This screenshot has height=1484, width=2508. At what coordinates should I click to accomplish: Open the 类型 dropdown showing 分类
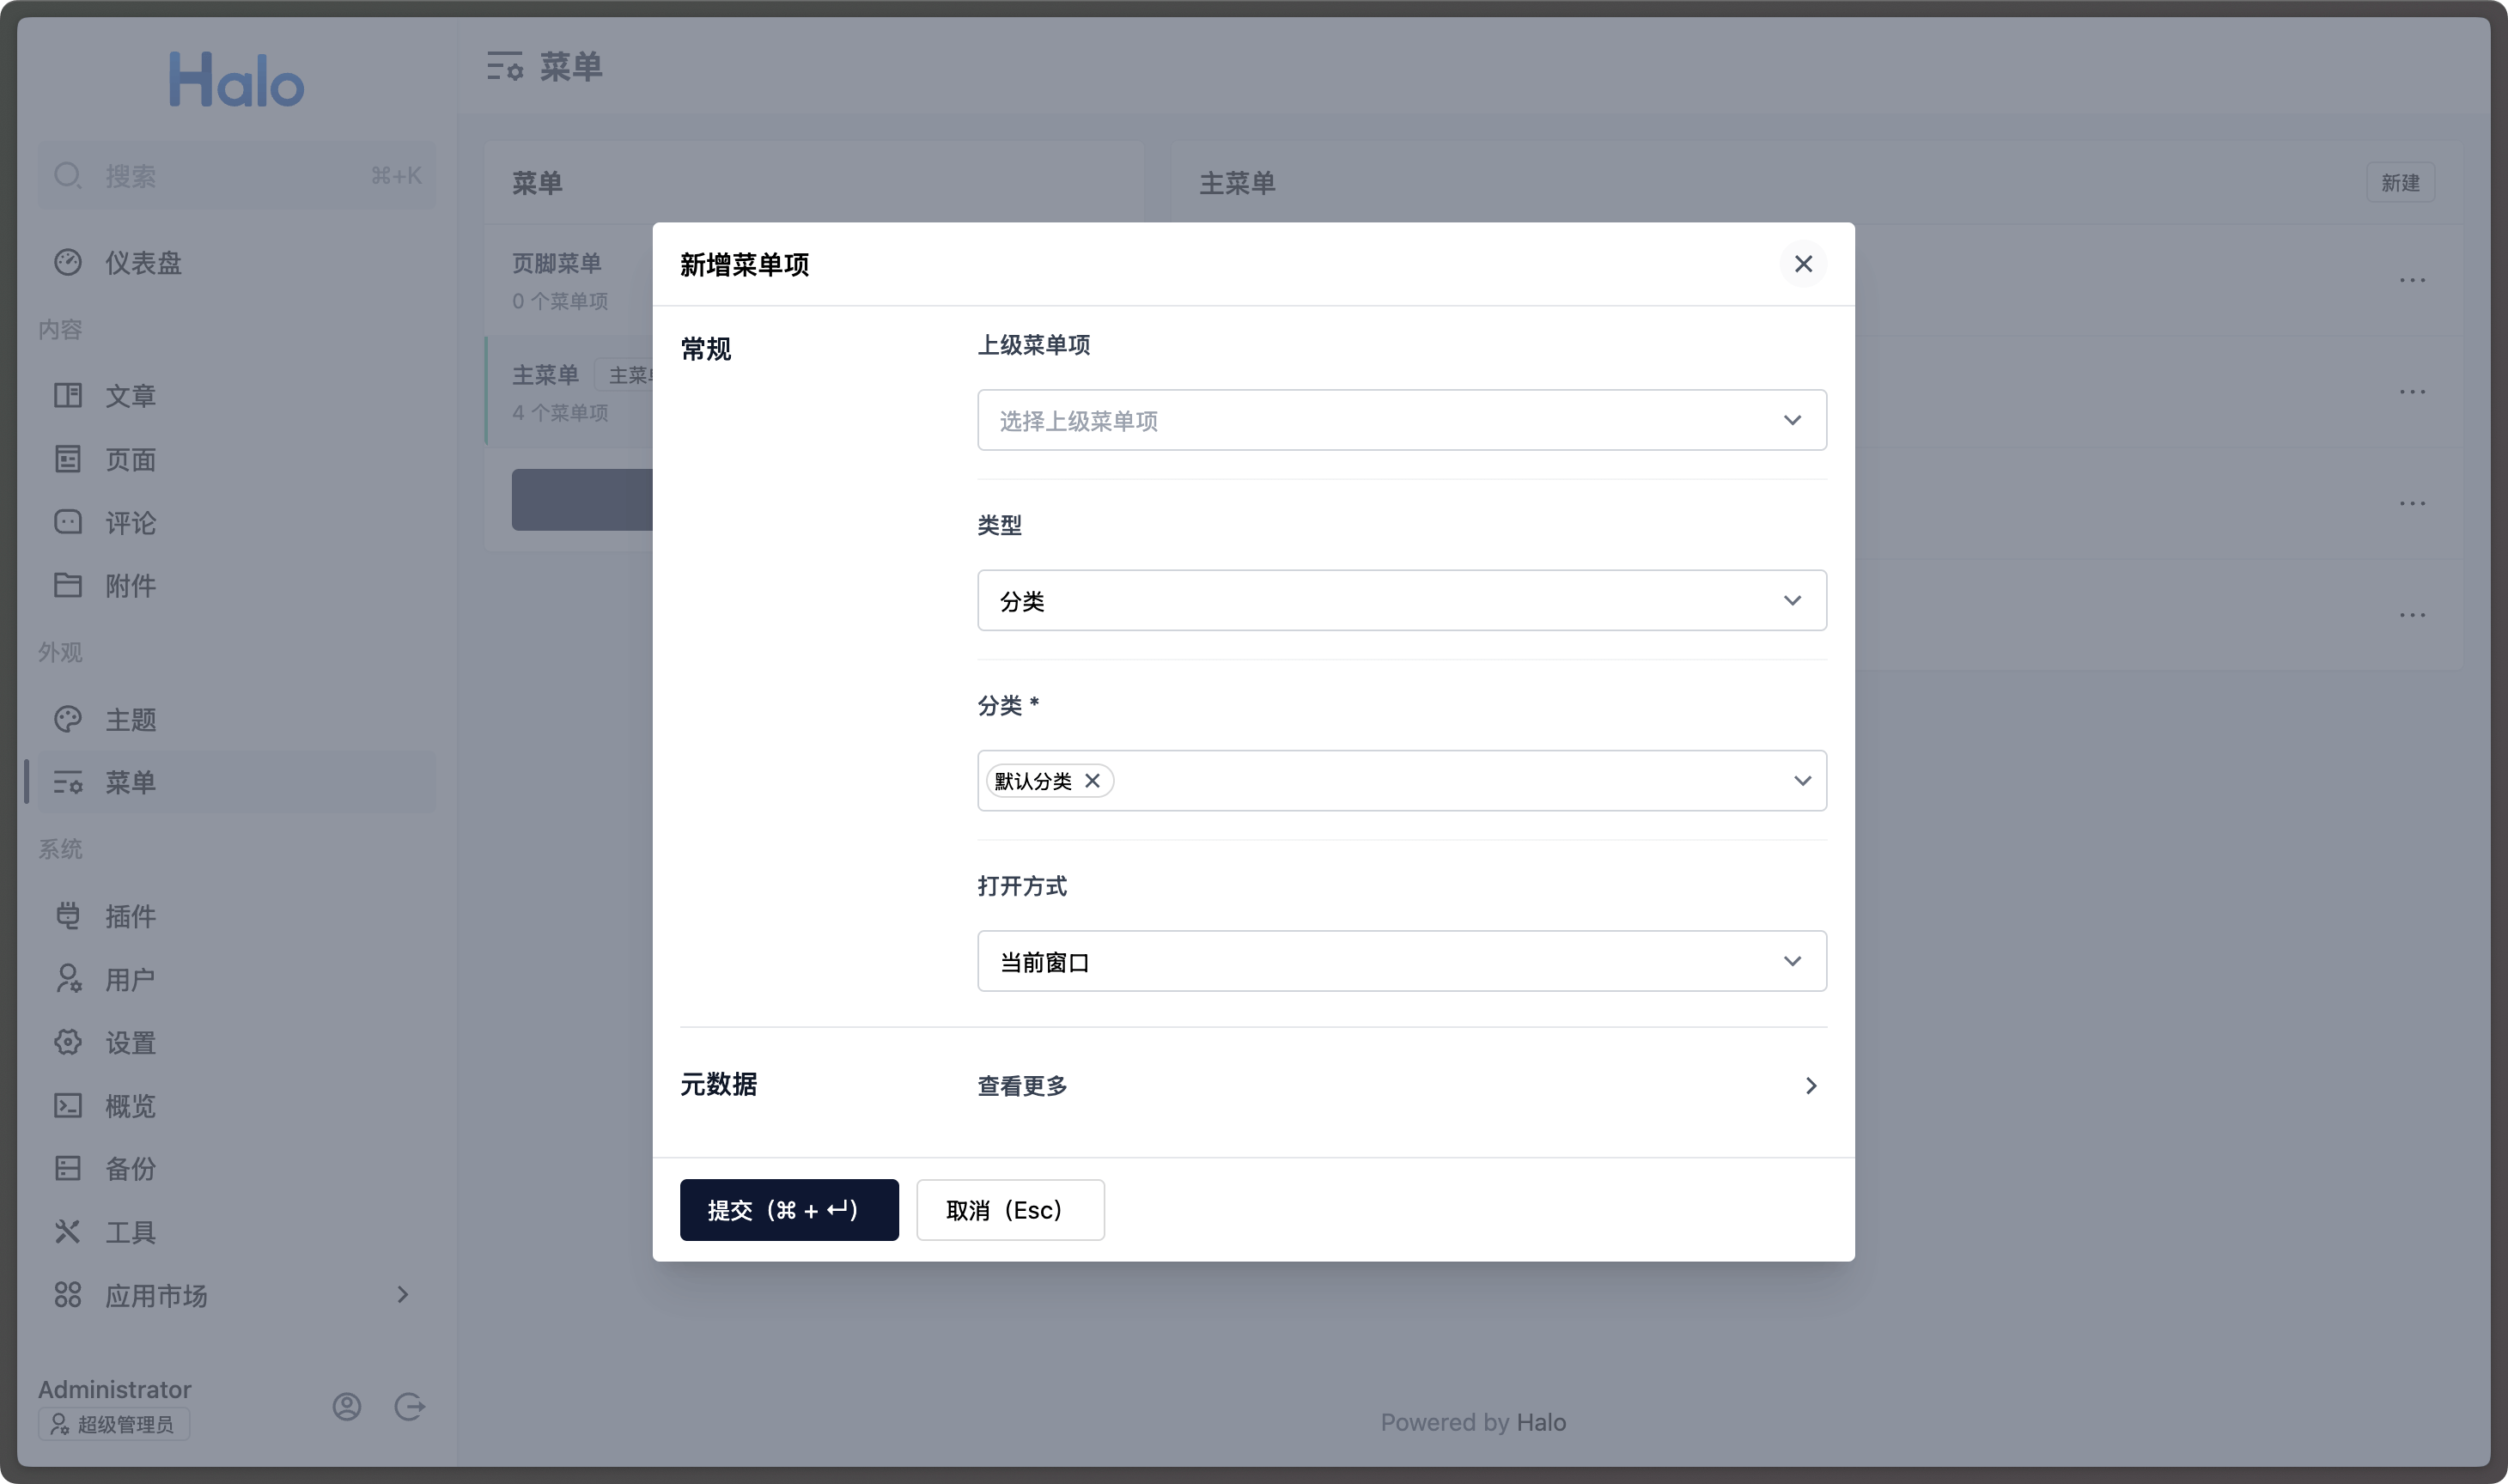click(1400, 600)
